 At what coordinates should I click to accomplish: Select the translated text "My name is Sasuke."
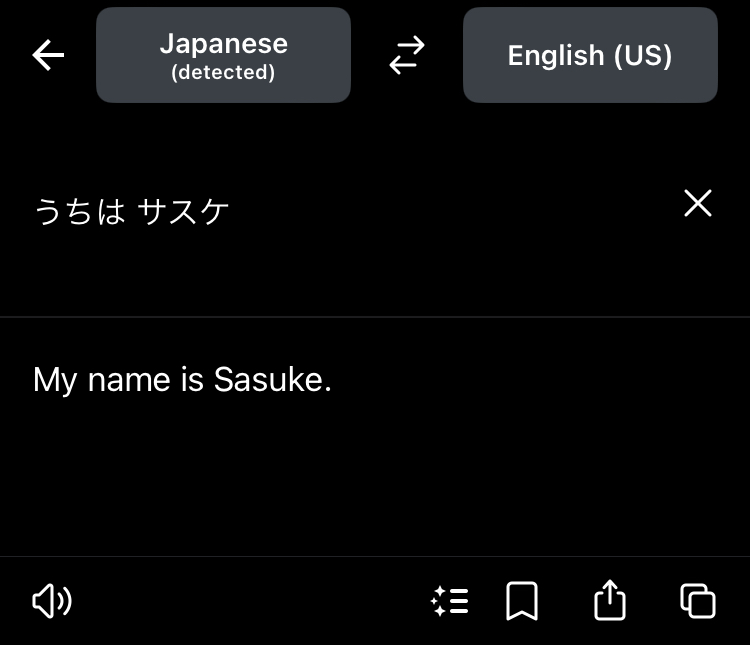coord(182,380)
